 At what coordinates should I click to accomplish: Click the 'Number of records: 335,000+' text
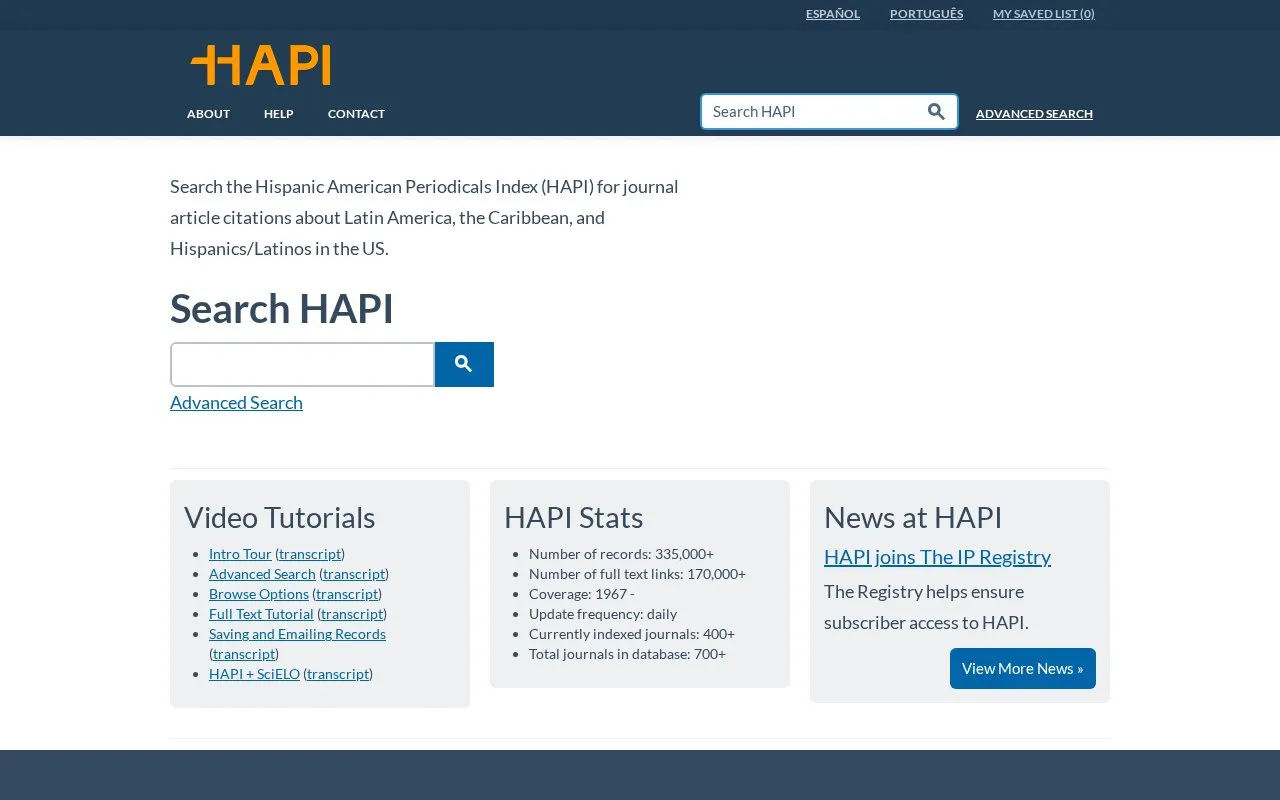coord(621,554)
